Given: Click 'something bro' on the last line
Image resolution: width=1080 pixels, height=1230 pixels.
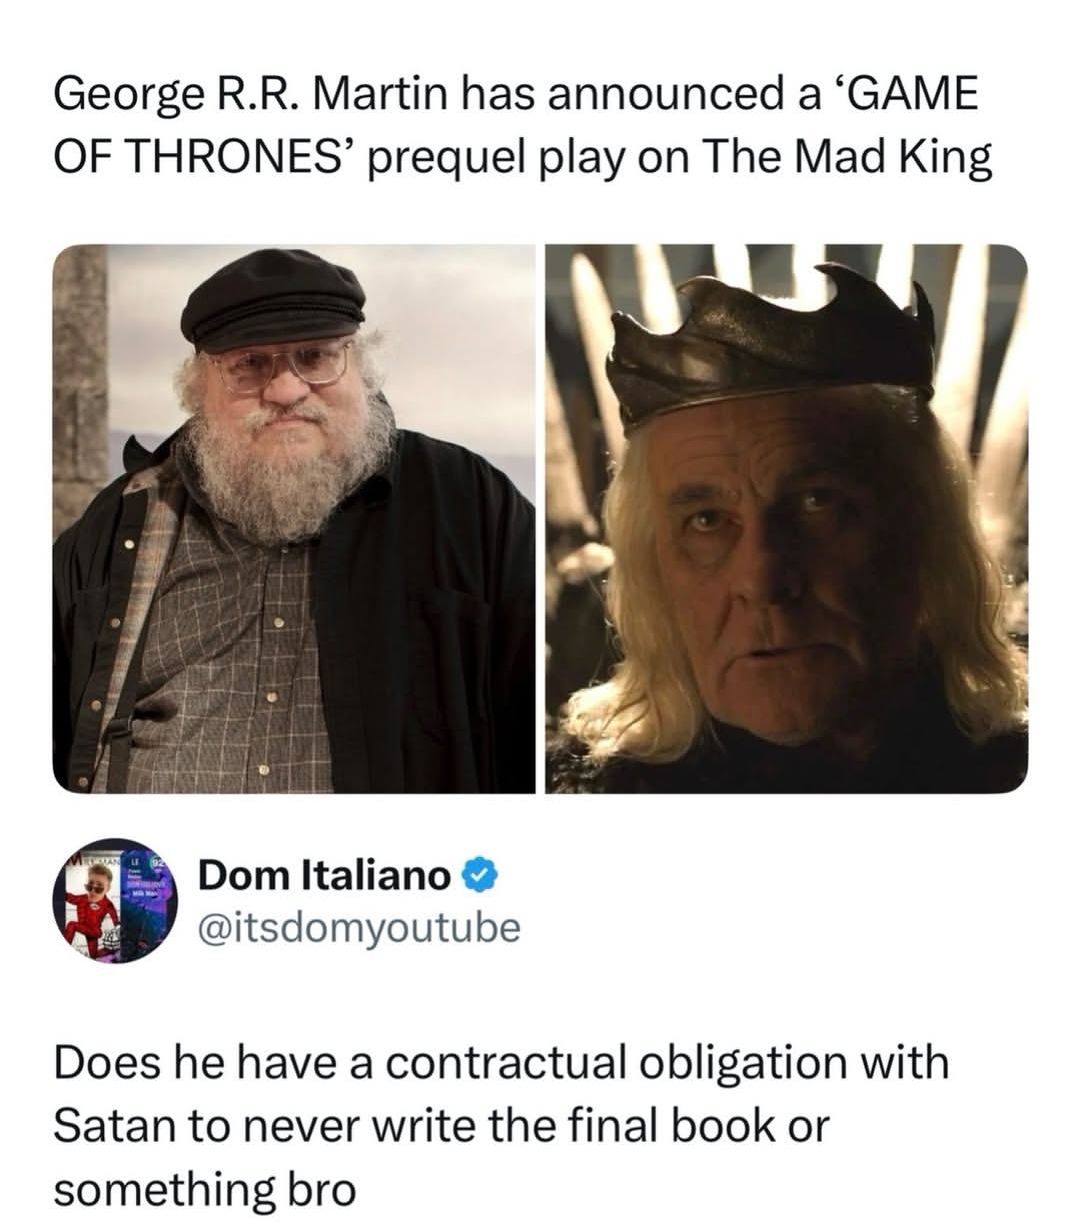Looking at the screenshot, I should pyautogui.click(x=204, y=1189).
